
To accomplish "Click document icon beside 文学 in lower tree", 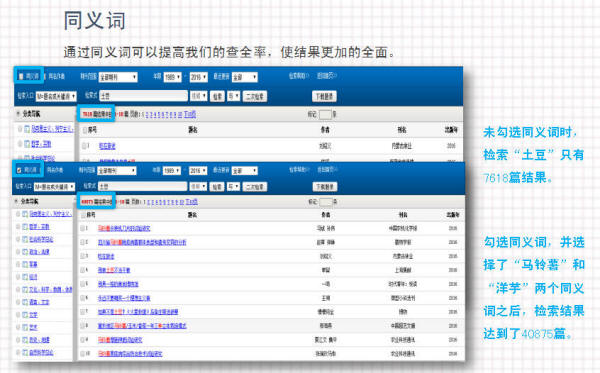I will click(25, 315).
